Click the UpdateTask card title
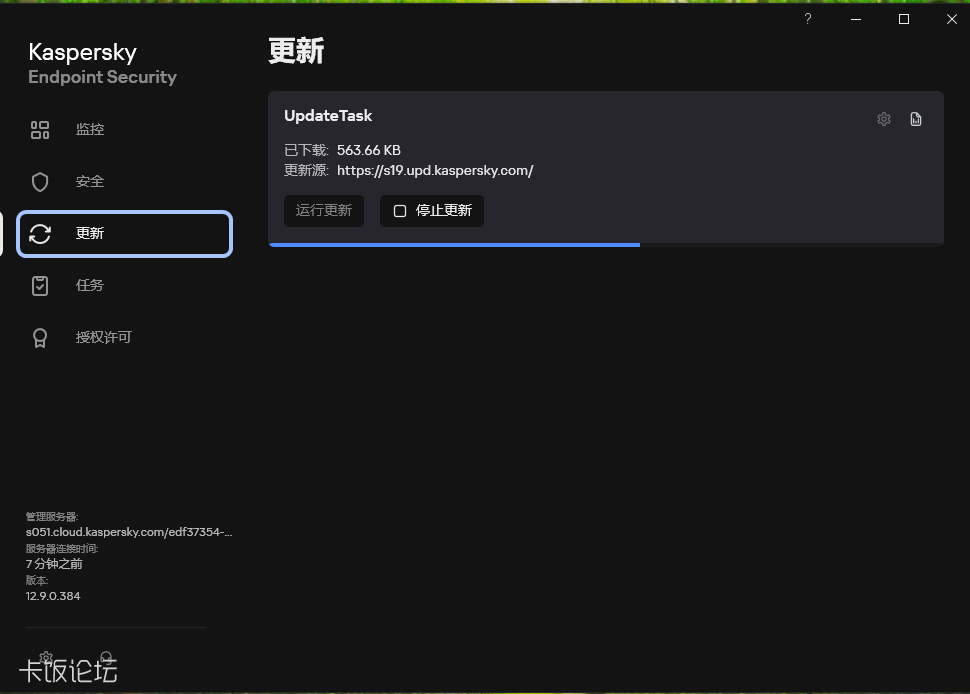The image size is (970, 694). pyautogui.click(x=328, y=116)
